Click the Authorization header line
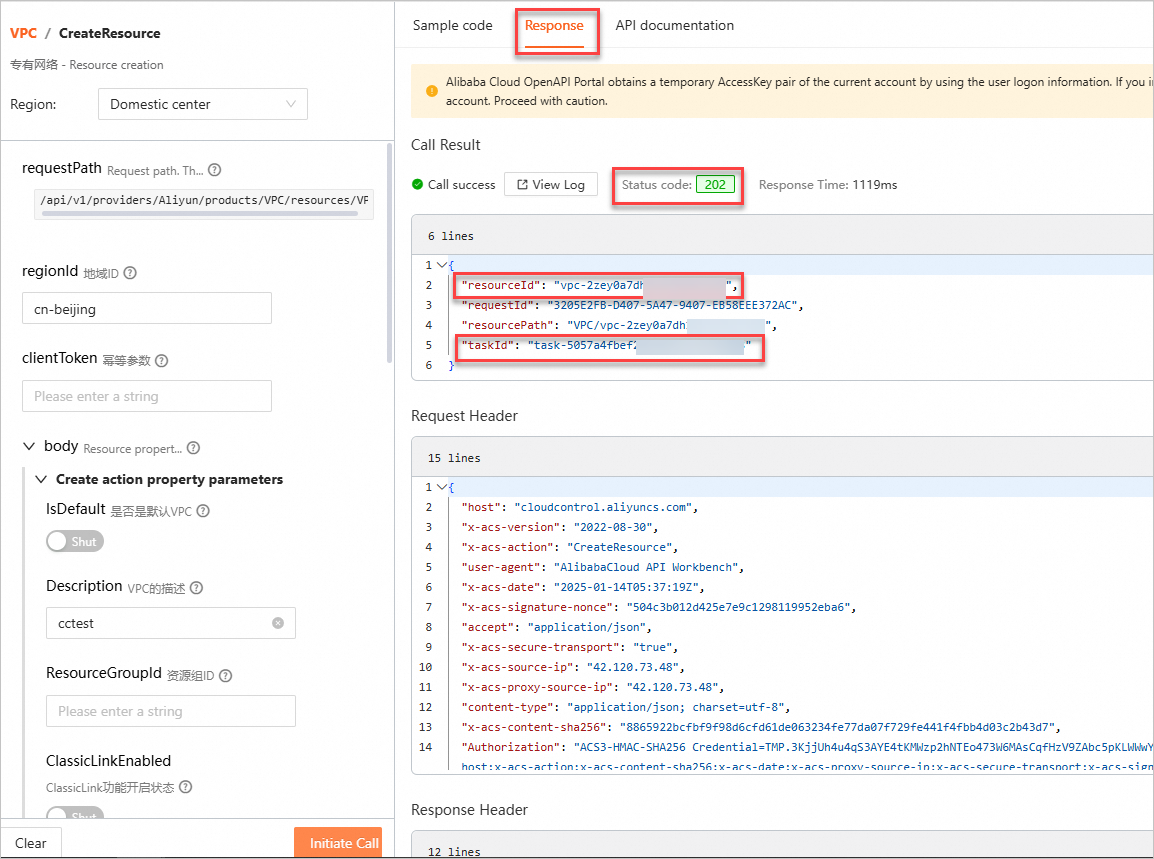 [x=807, y=747]
